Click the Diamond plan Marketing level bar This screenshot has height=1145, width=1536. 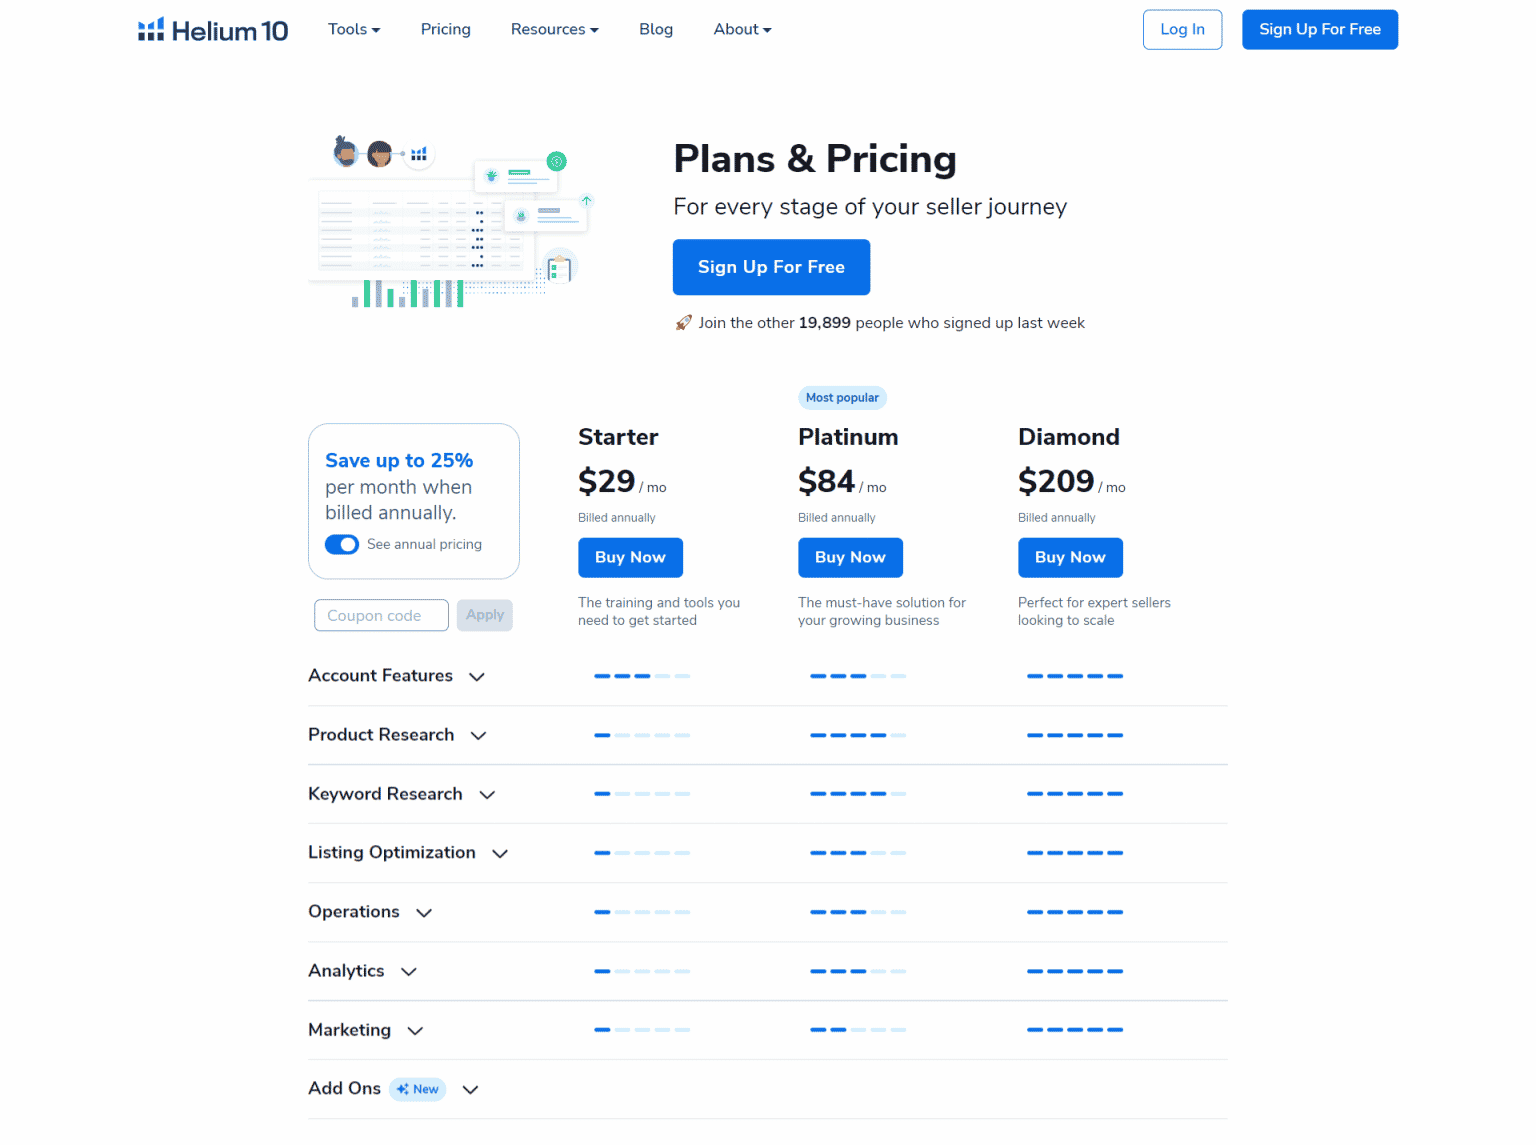coord(1074,1030)
